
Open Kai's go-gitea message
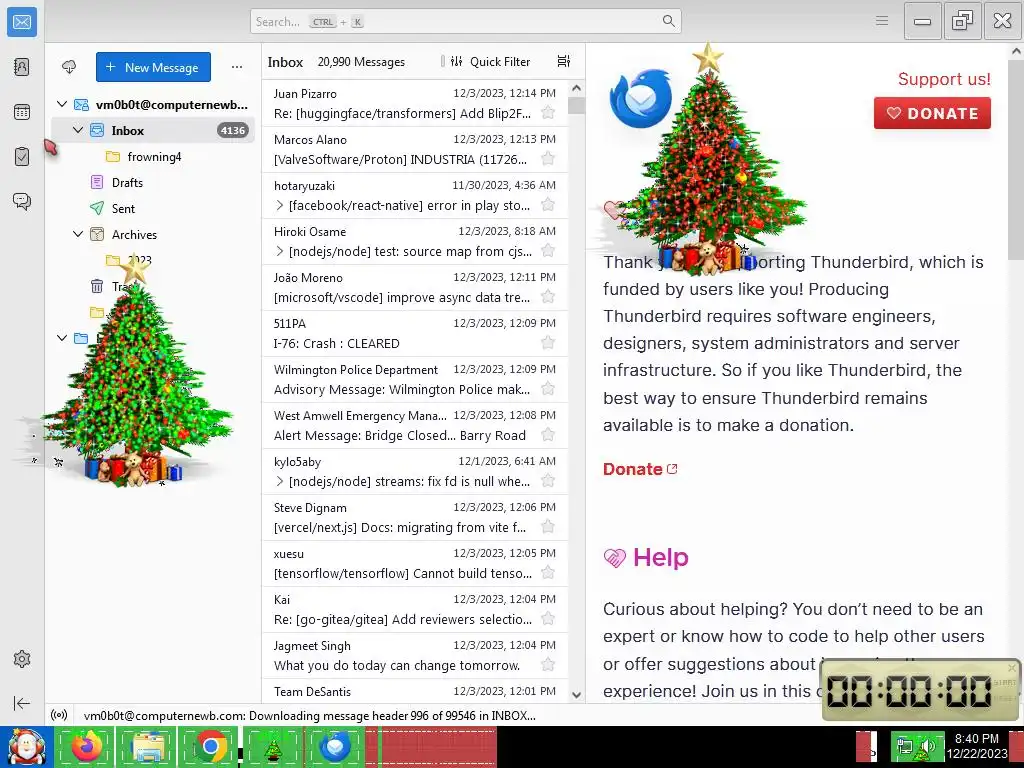click(415, 609)
